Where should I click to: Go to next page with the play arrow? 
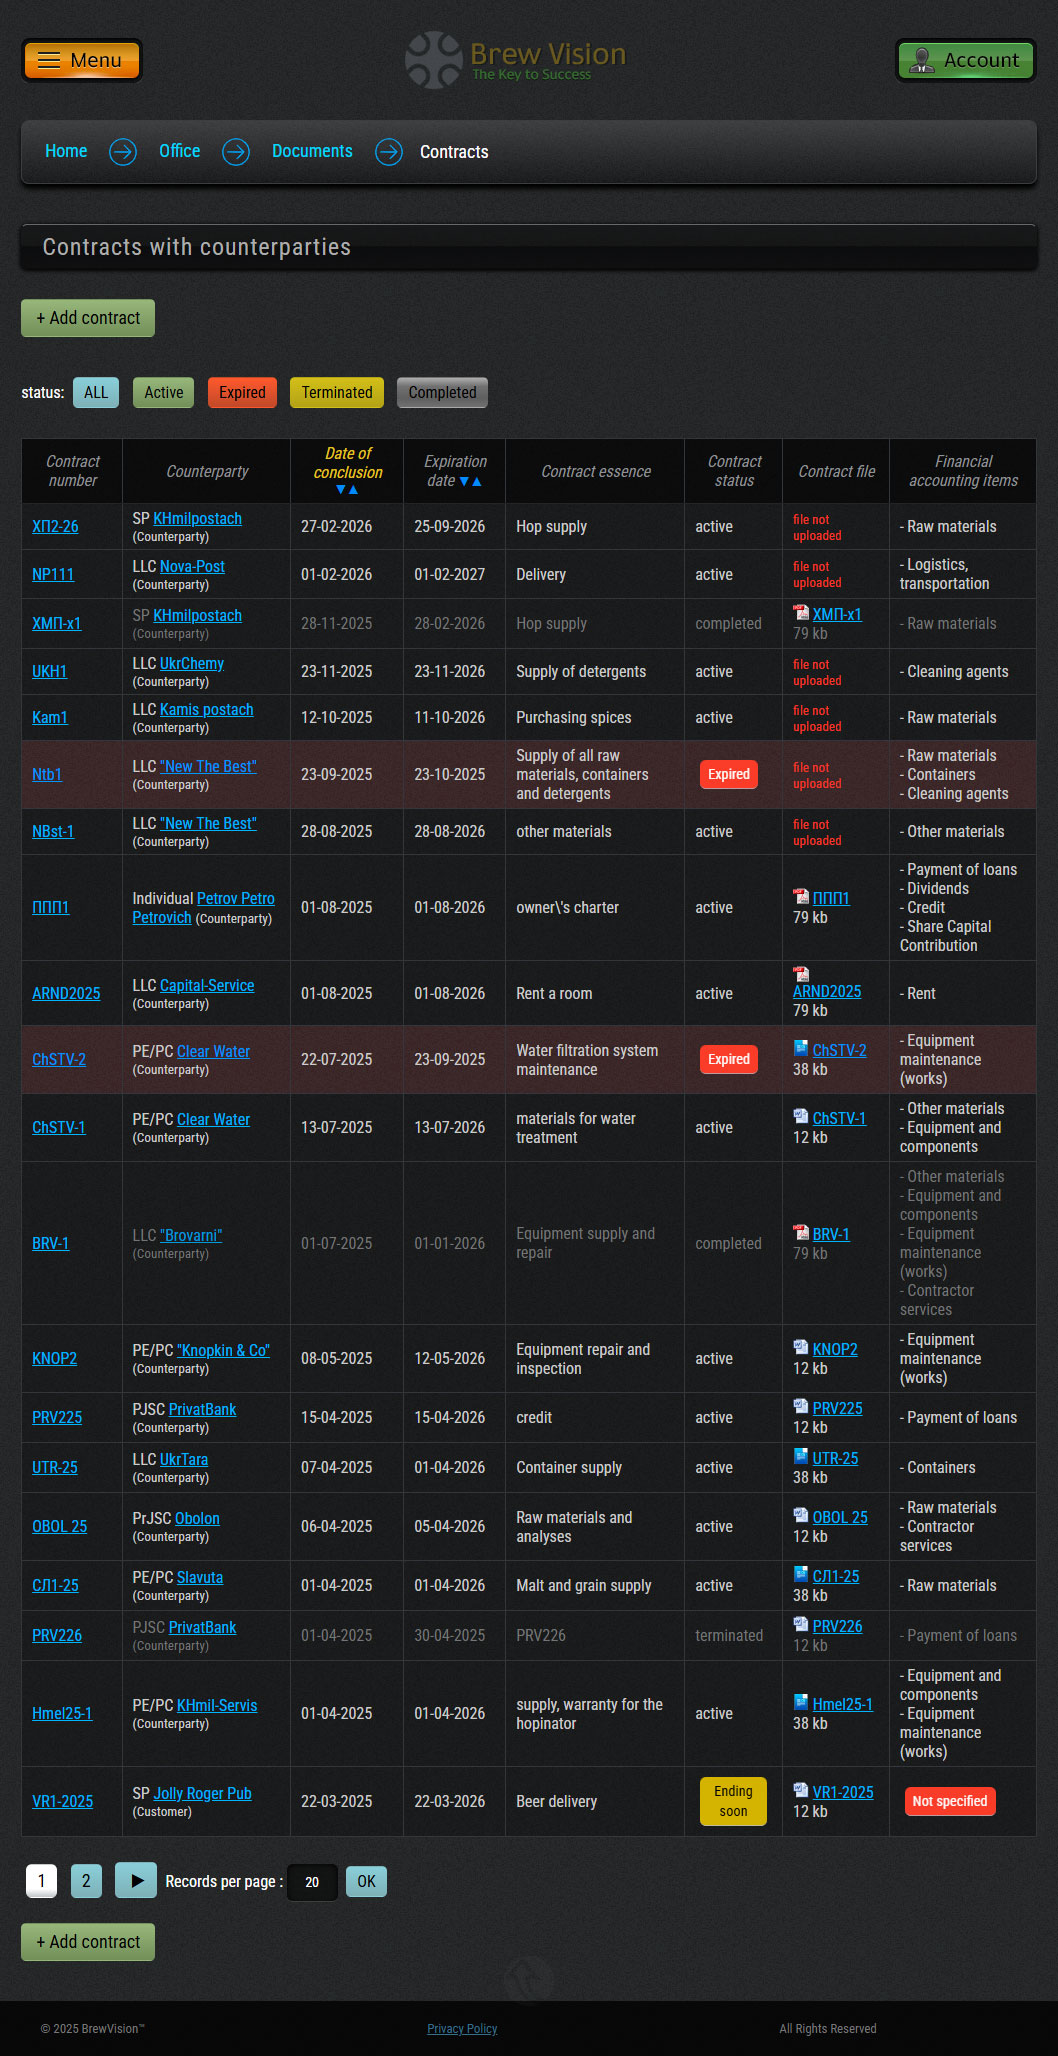coord(136,1881)
